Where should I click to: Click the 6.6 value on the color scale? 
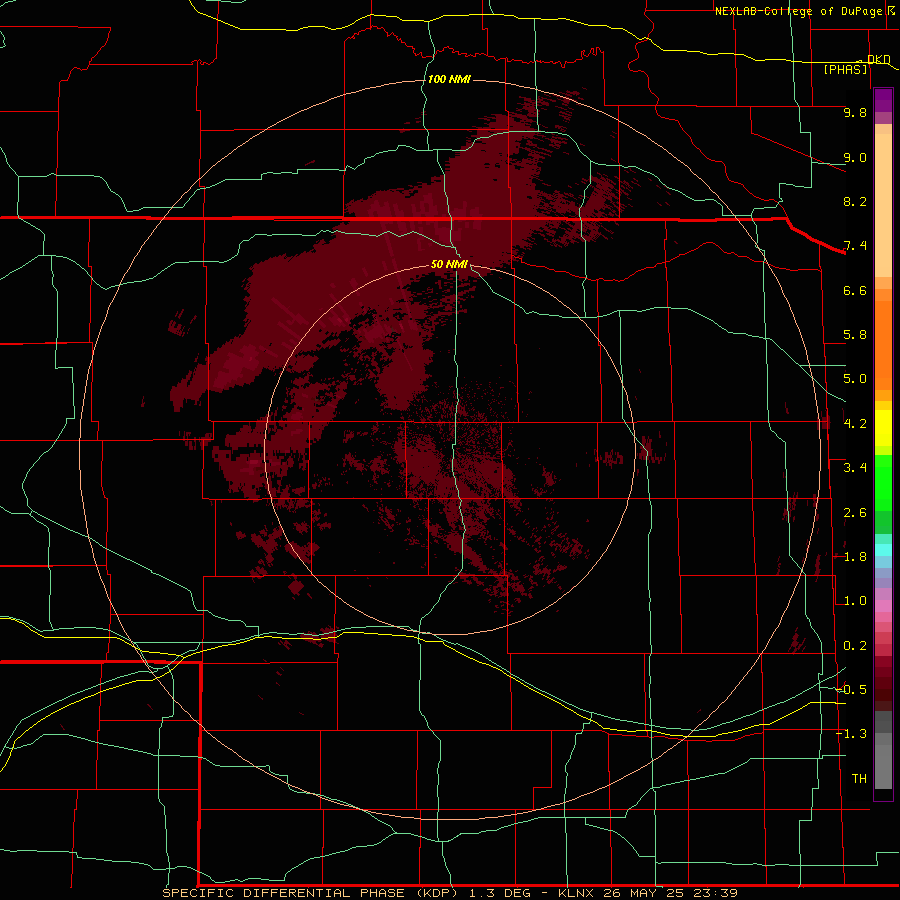click(855, 290)
